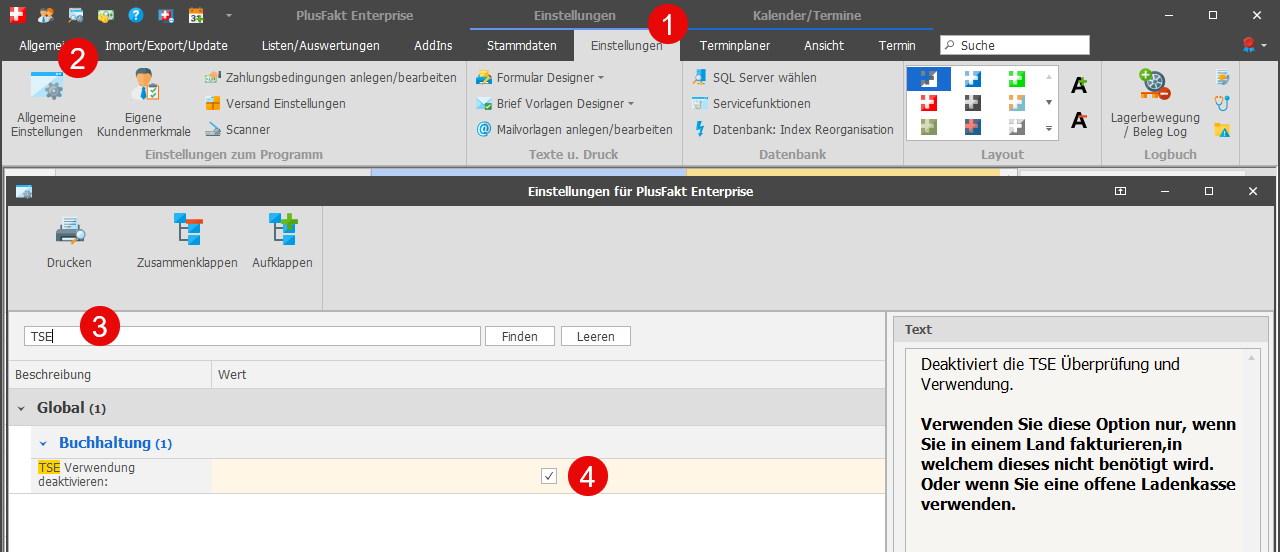Switch to the Ansicht tab
This screenshot has height=552, width=1280.
point(824,45)
